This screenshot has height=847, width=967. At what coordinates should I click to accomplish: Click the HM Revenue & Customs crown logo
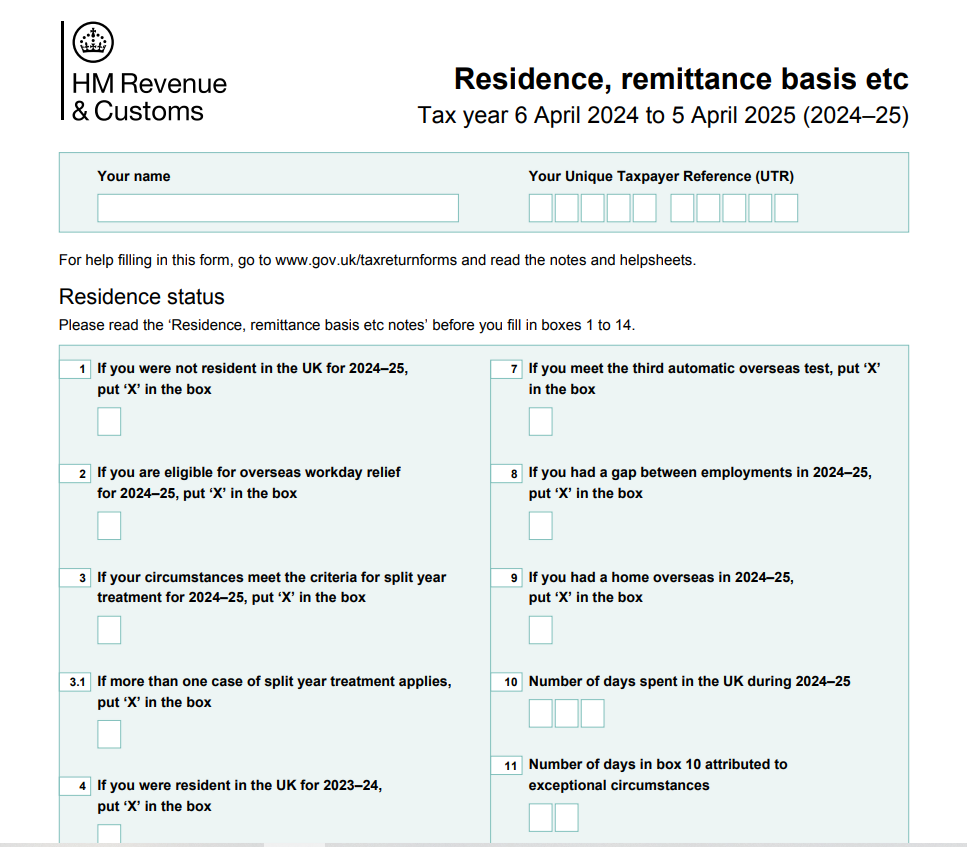(x=94, y=42)
